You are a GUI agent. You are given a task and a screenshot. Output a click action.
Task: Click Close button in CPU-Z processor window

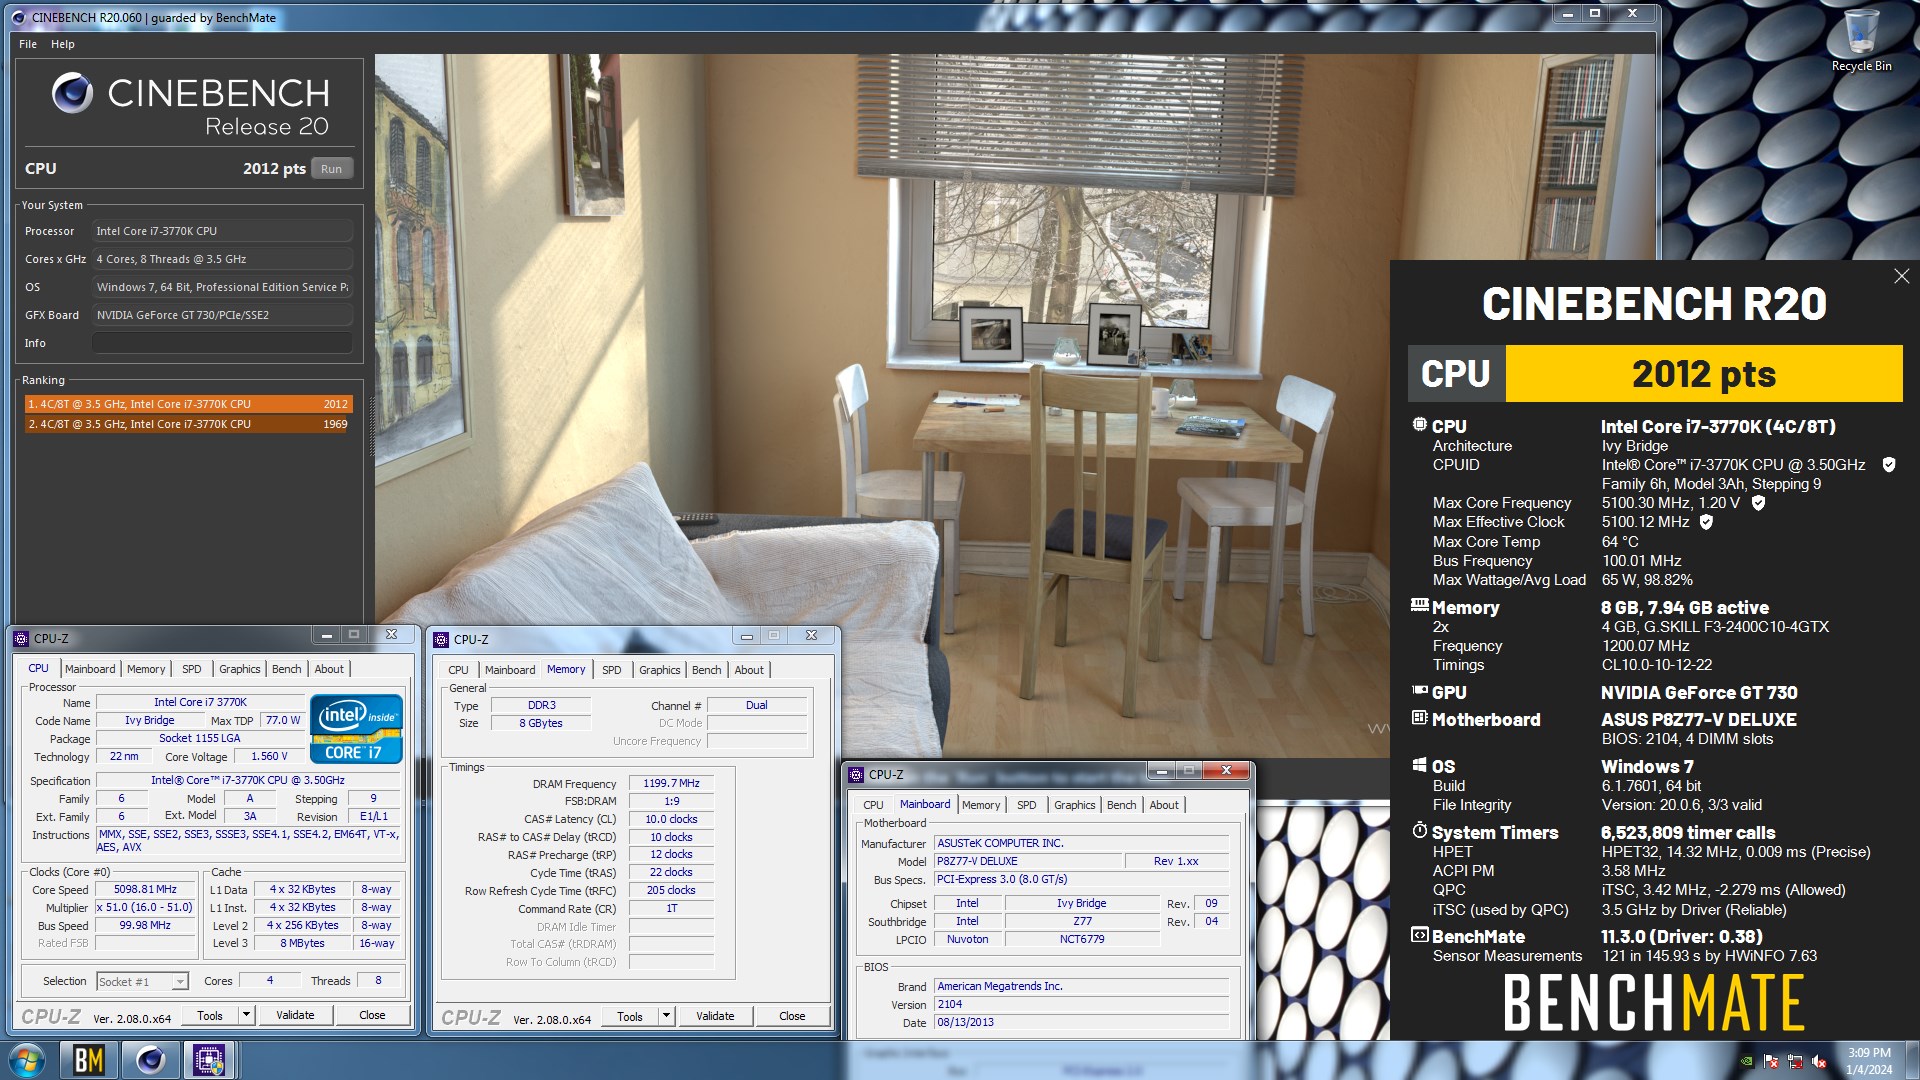pyautogui.click(x=372, y=1015)
